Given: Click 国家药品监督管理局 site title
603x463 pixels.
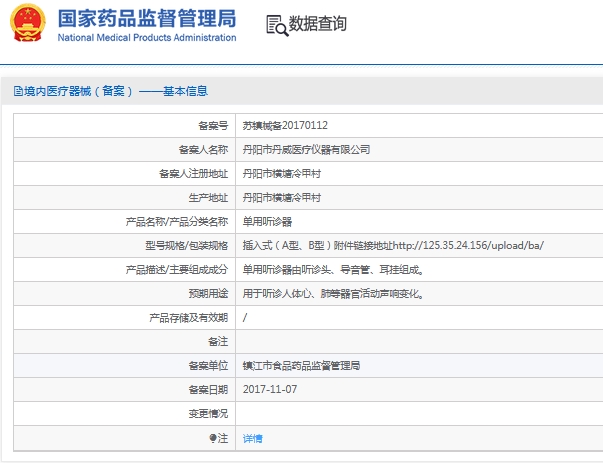Looking at the screenshot, I should coord(147,18).
